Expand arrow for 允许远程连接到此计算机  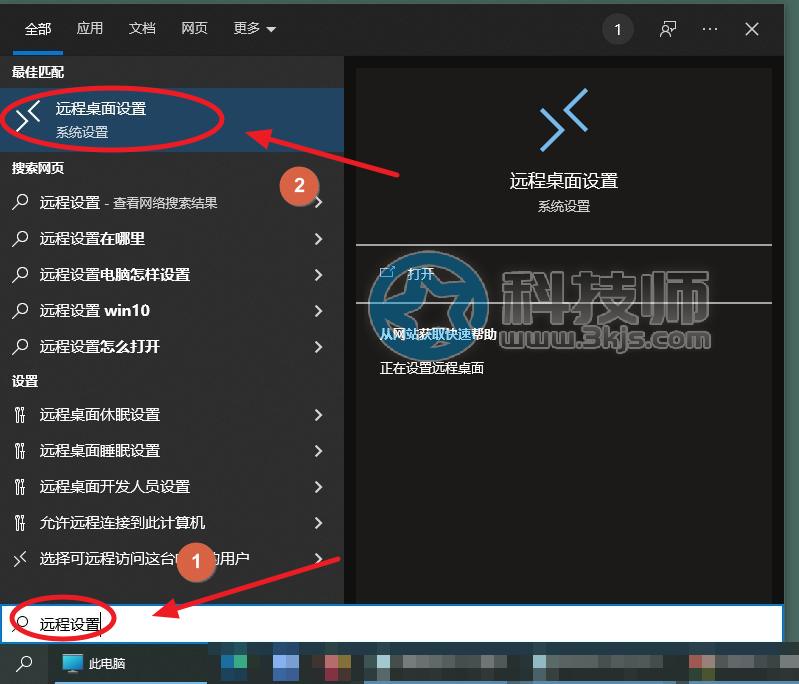point(318,523)
